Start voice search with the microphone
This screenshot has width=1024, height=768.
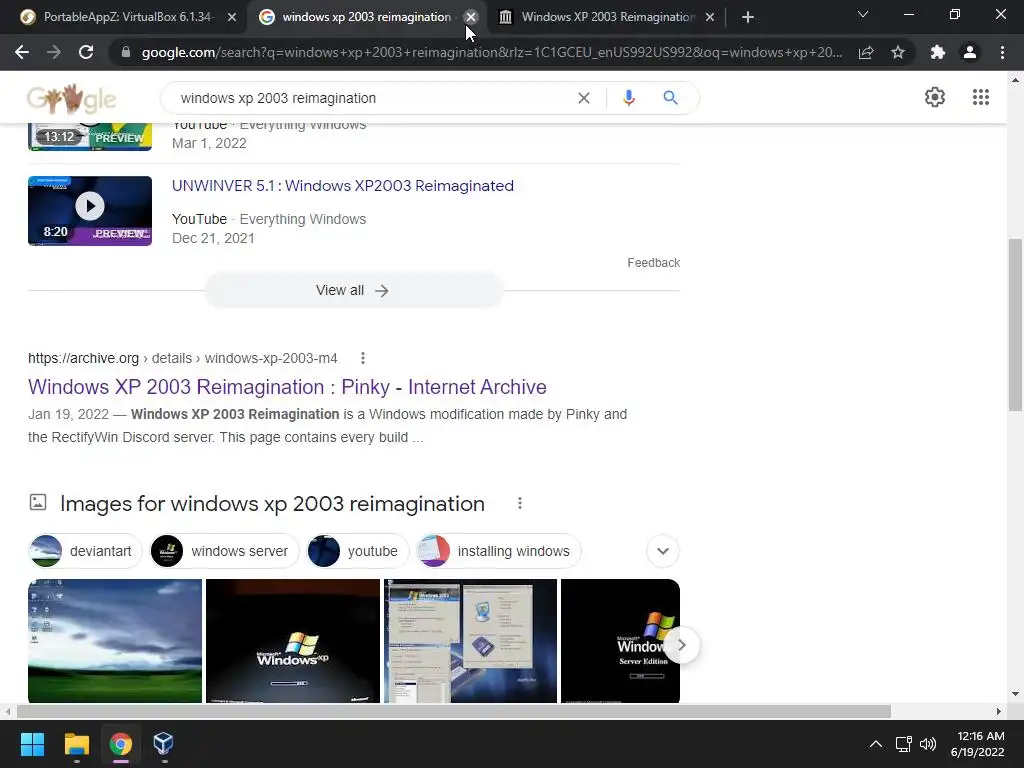point(629,98)
